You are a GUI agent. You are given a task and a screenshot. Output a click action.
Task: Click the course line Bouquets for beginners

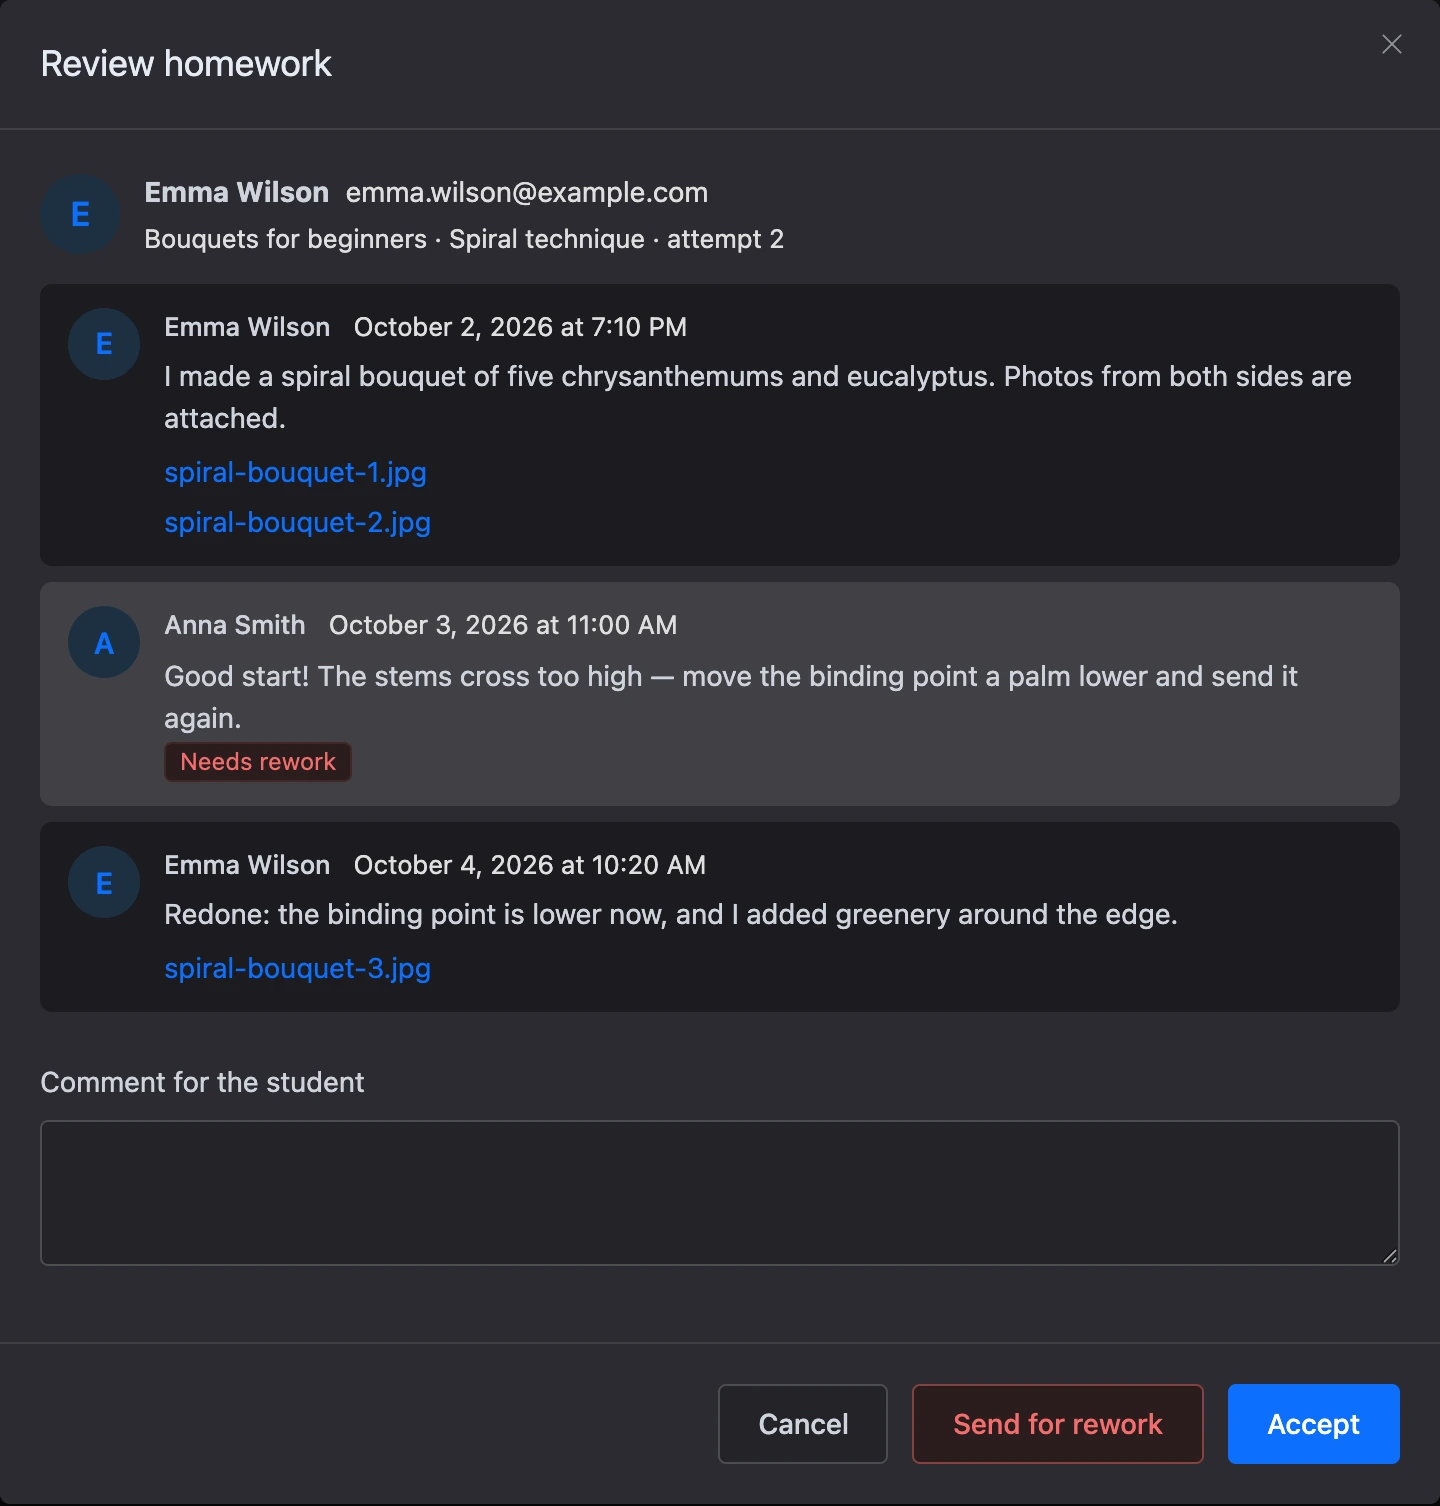pyautogui.click(x=464, y=239)
